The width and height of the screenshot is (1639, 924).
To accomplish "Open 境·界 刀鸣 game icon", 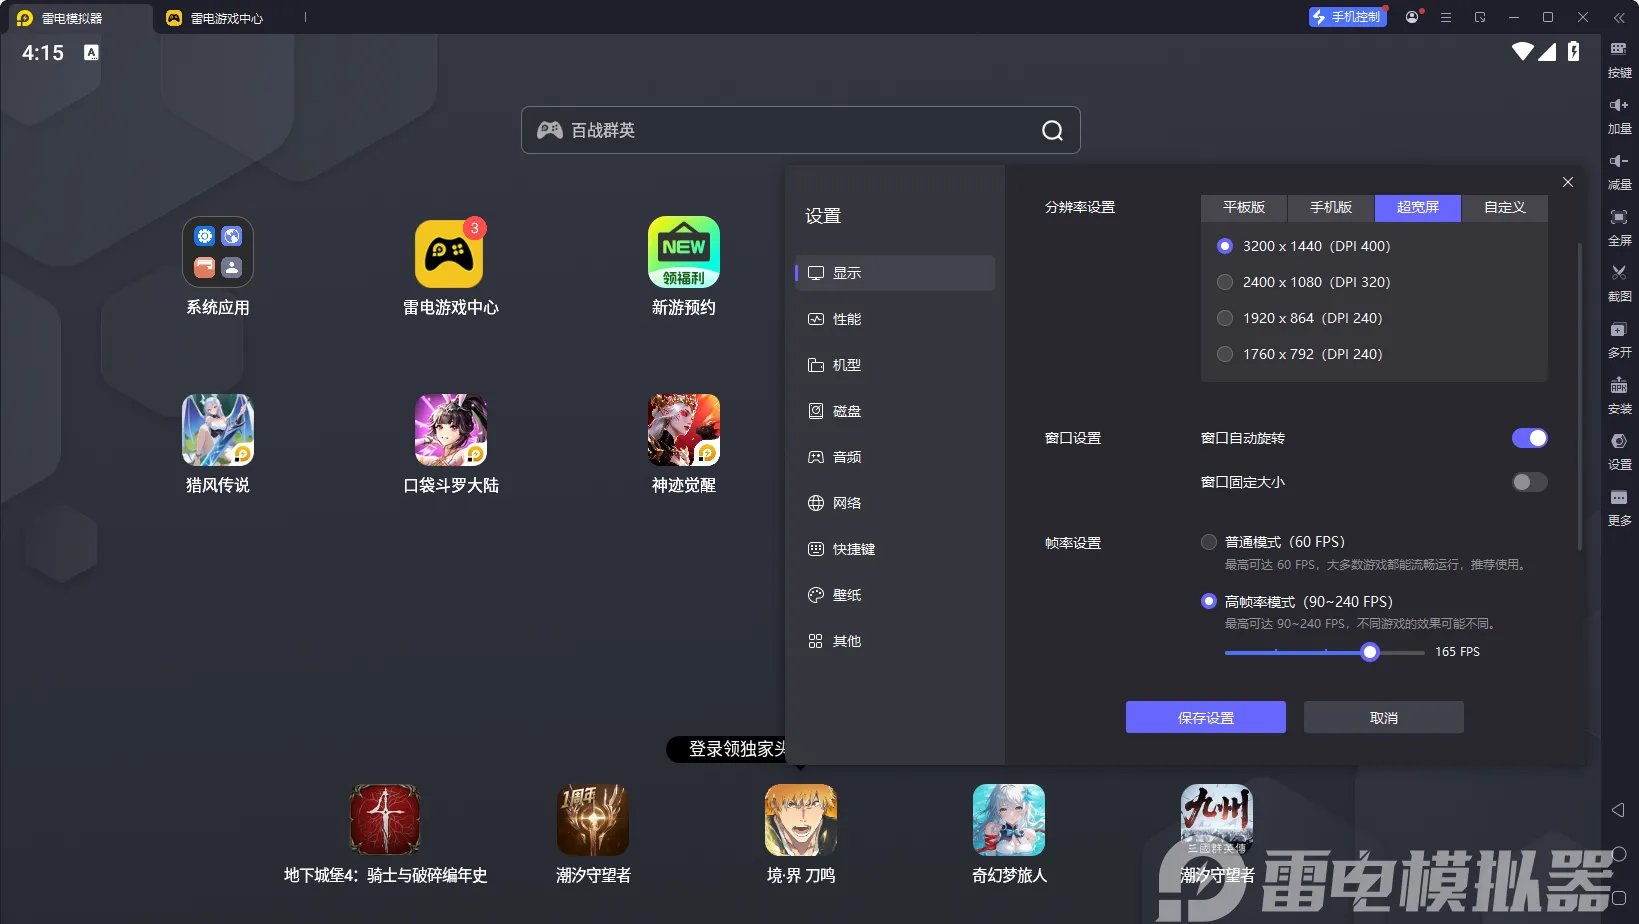I will 801,820.
